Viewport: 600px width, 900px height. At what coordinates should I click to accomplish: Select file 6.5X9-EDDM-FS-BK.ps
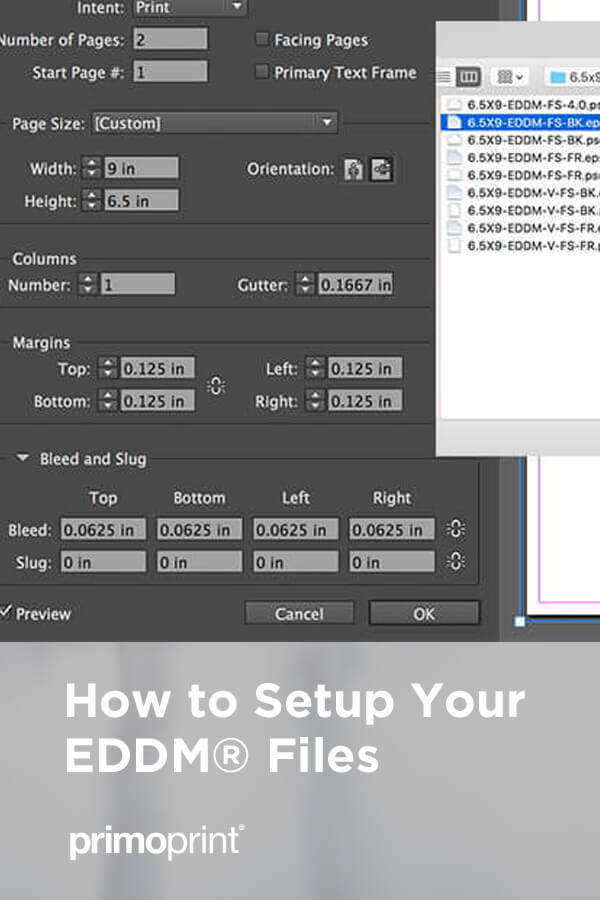tap(521, 140)
